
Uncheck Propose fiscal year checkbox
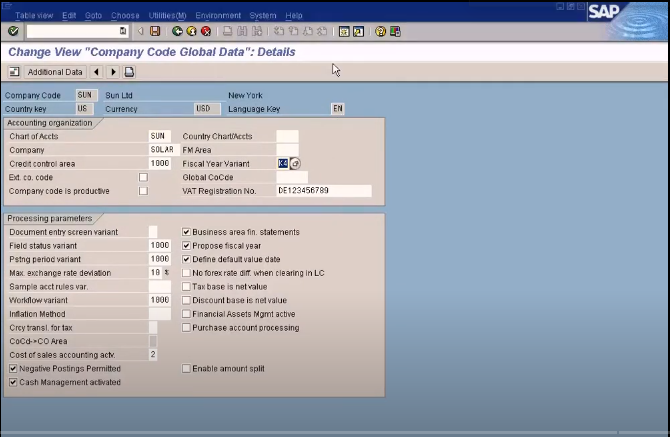click(x=186, y=246)
